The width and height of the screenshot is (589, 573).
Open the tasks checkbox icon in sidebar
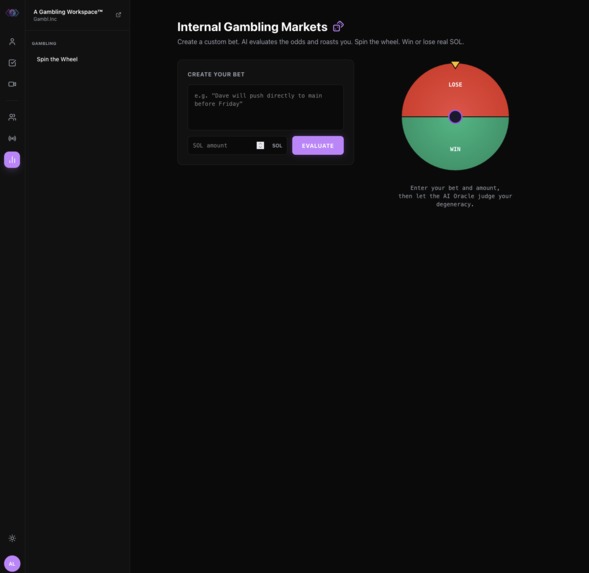[12, 63]
